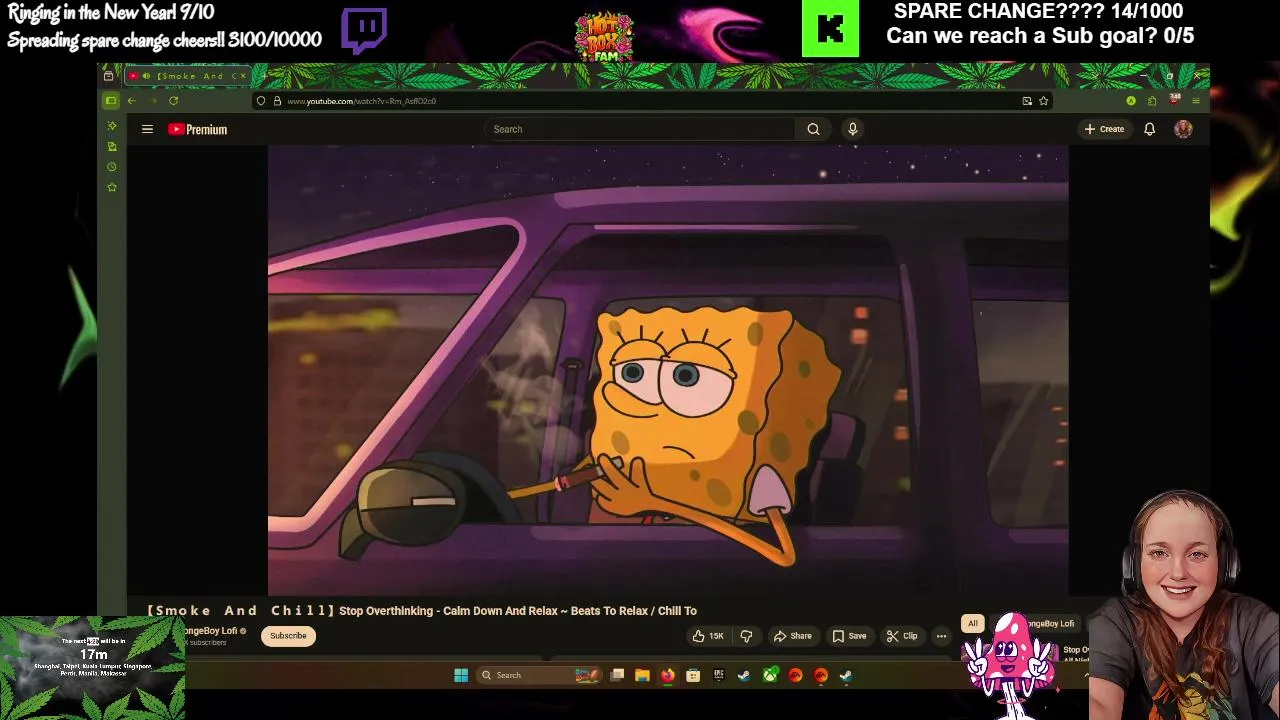Image resolution: width=1280 pixels, height=720 pixels.
Task: Click the YouTube search magnifier button
Action: coord(813,129)
